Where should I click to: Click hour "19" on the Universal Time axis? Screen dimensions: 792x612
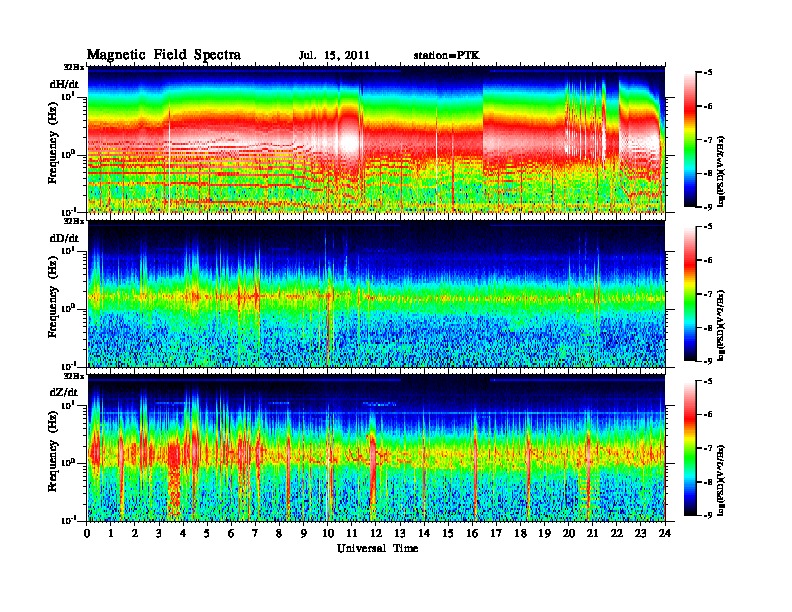click(544, 533)
